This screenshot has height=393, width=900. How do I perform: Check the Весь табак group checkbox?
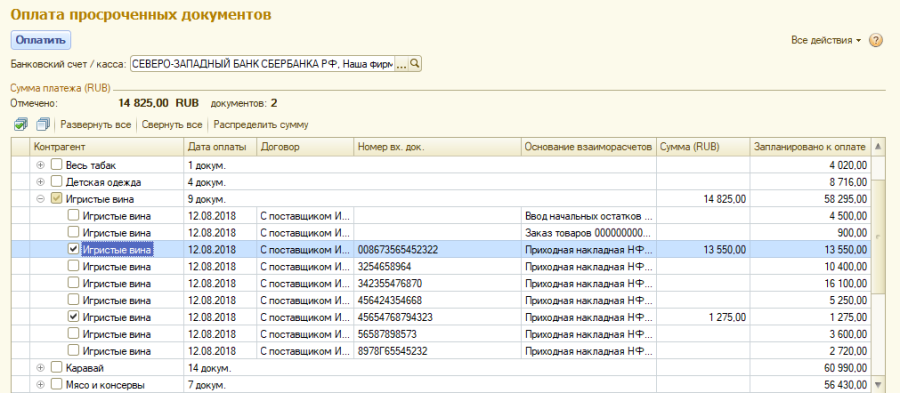coord(56,165)
